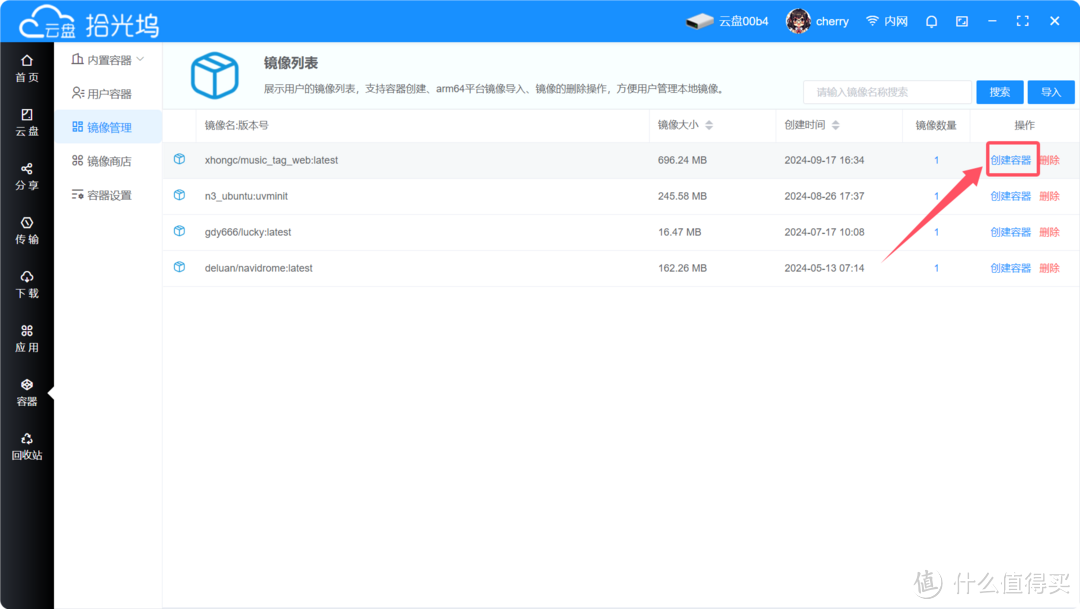Click the blue cube image list icon
1080x609 pixels.
point(215,75)
